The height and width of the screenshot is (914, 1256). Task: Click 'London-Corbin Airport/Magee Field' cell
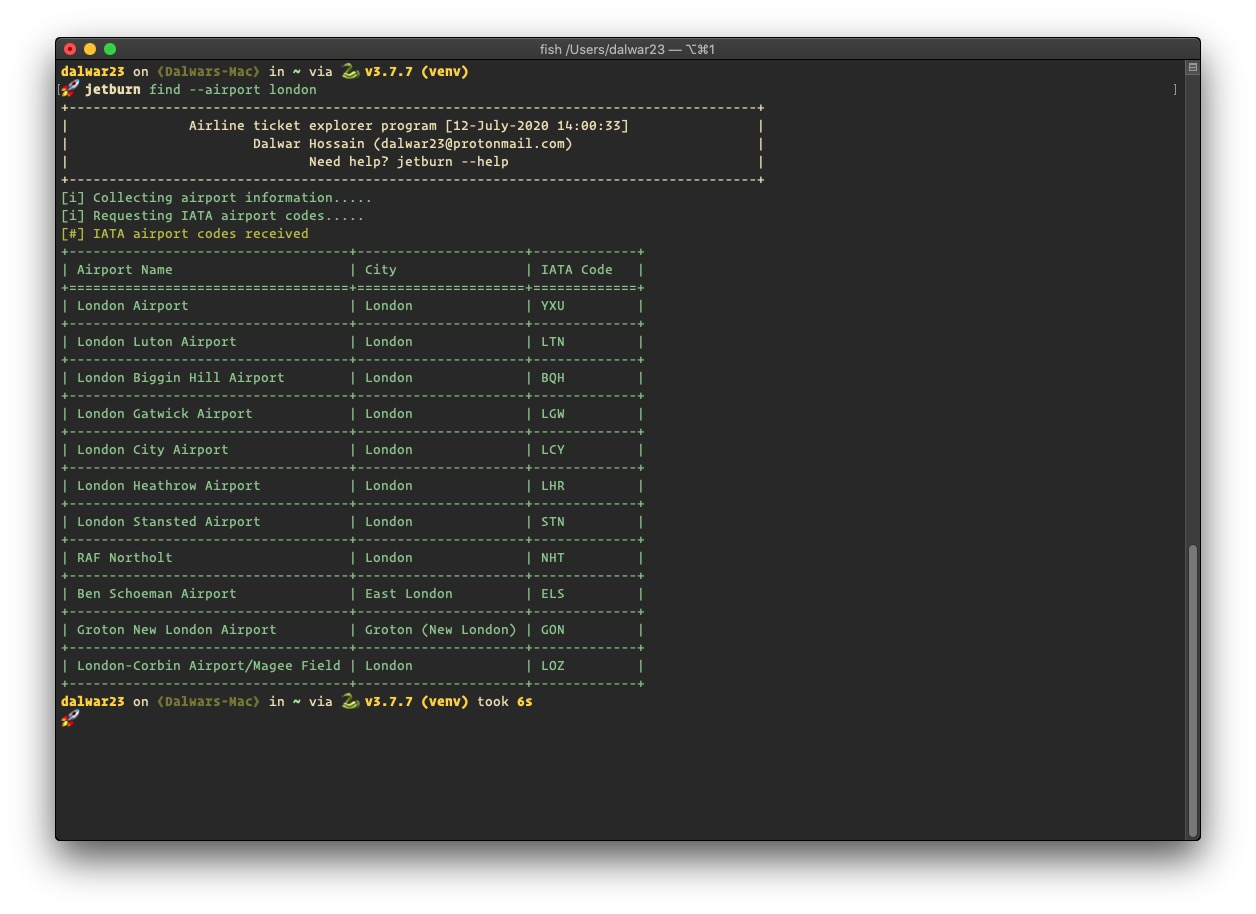coord(209,665)
